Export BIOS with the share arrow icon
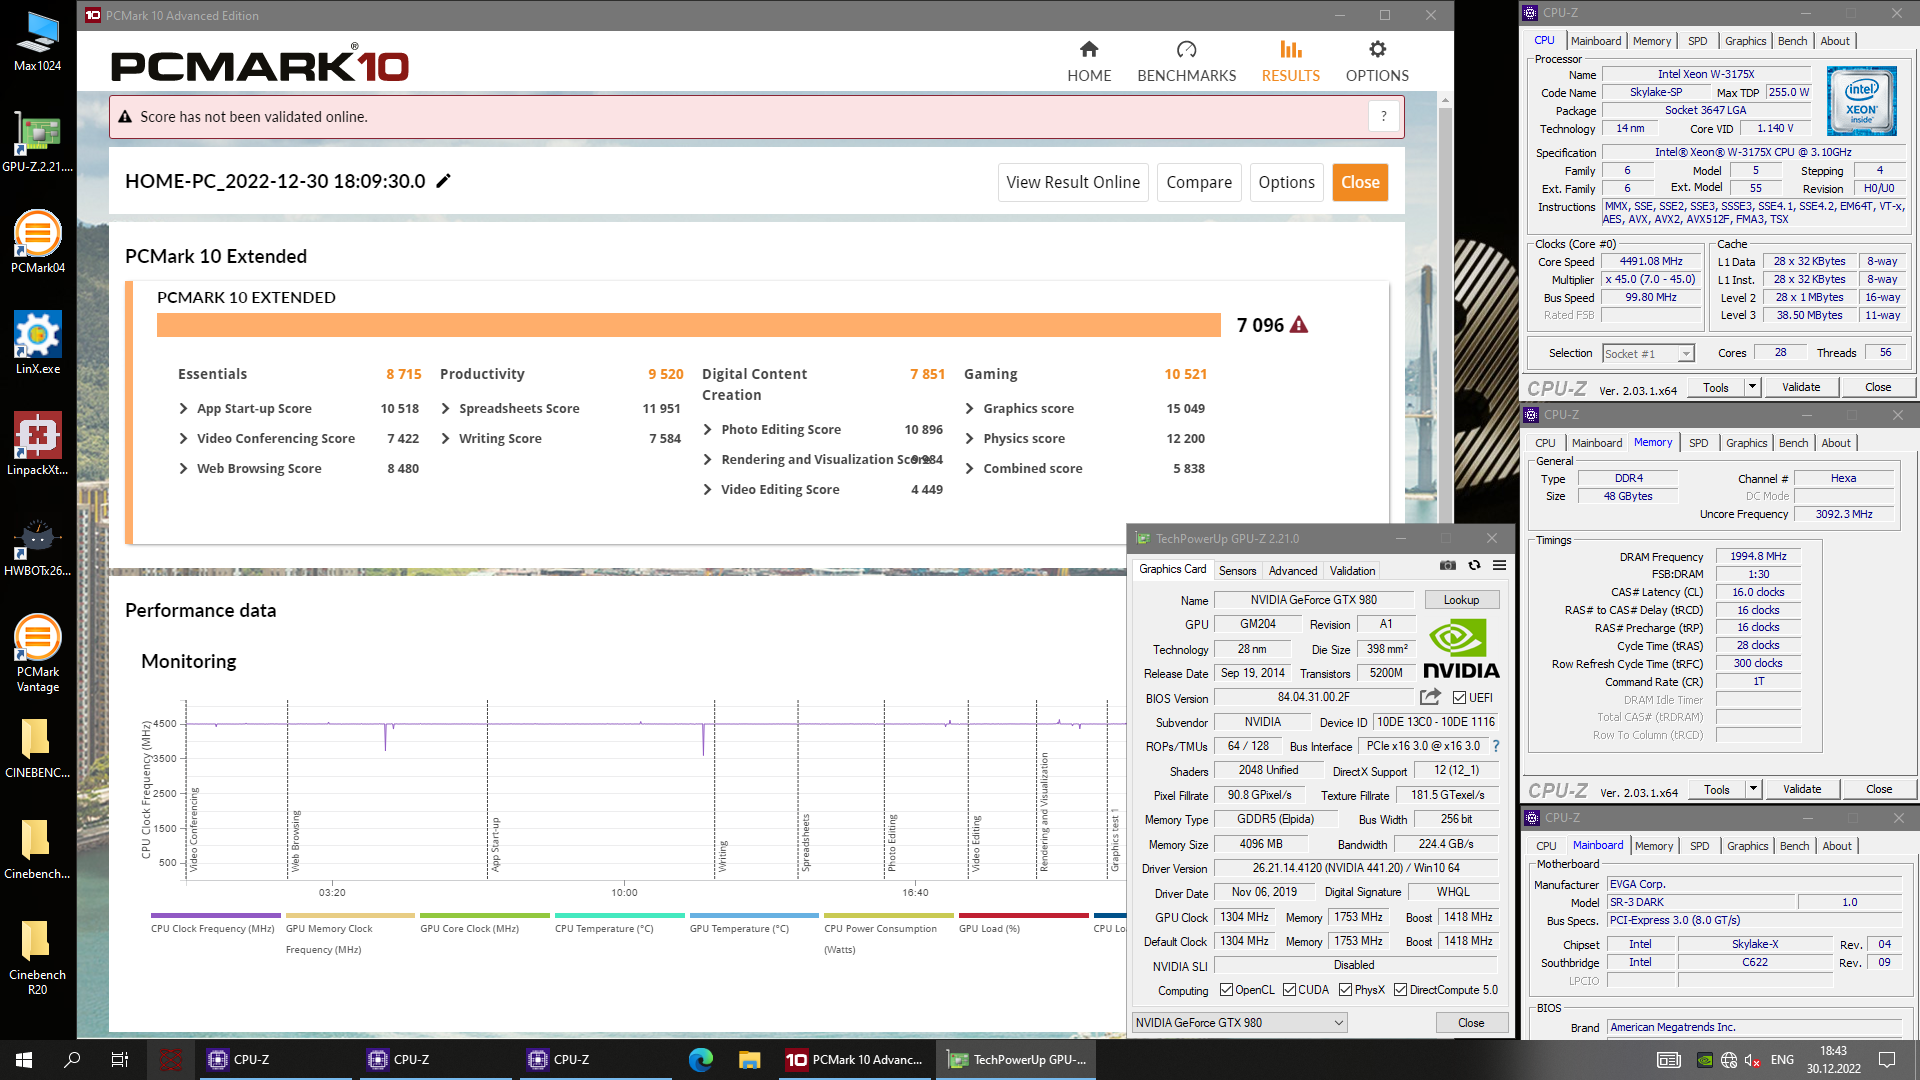The image size is (1920, 1080). tap(1430, 697)
